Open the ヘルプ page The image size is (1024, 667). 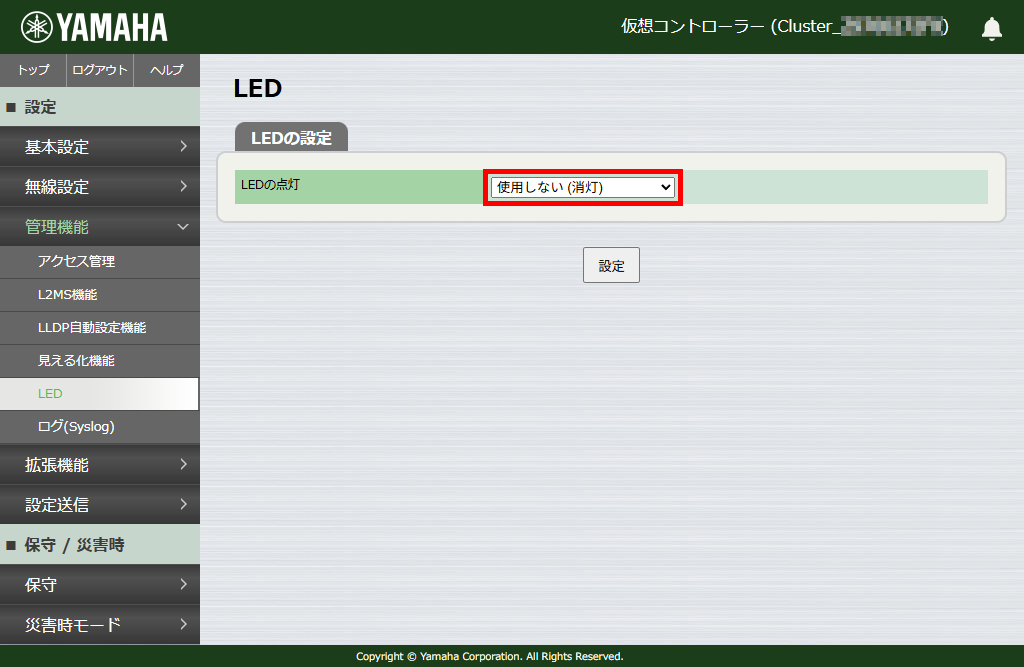coord(167,70)
